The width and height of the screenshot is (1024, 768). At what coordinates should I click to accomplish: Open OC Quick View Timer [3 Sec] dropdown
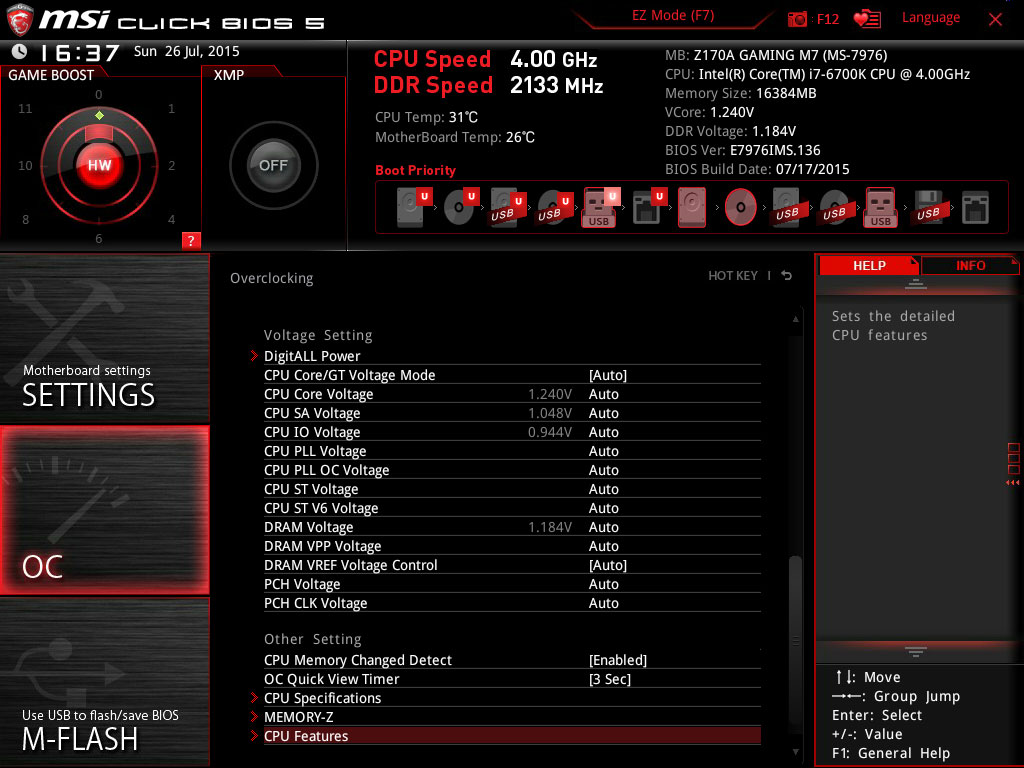pyautogui.click(x=610, y=679)
